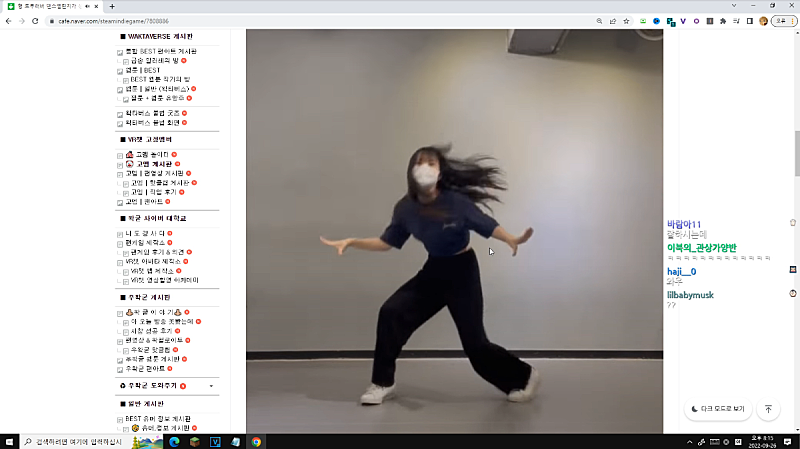Viewport: 800px width, 449px height.
Task: Switch to dark mode with 다크 모드로 보기
Action: [x=718, y=409]
